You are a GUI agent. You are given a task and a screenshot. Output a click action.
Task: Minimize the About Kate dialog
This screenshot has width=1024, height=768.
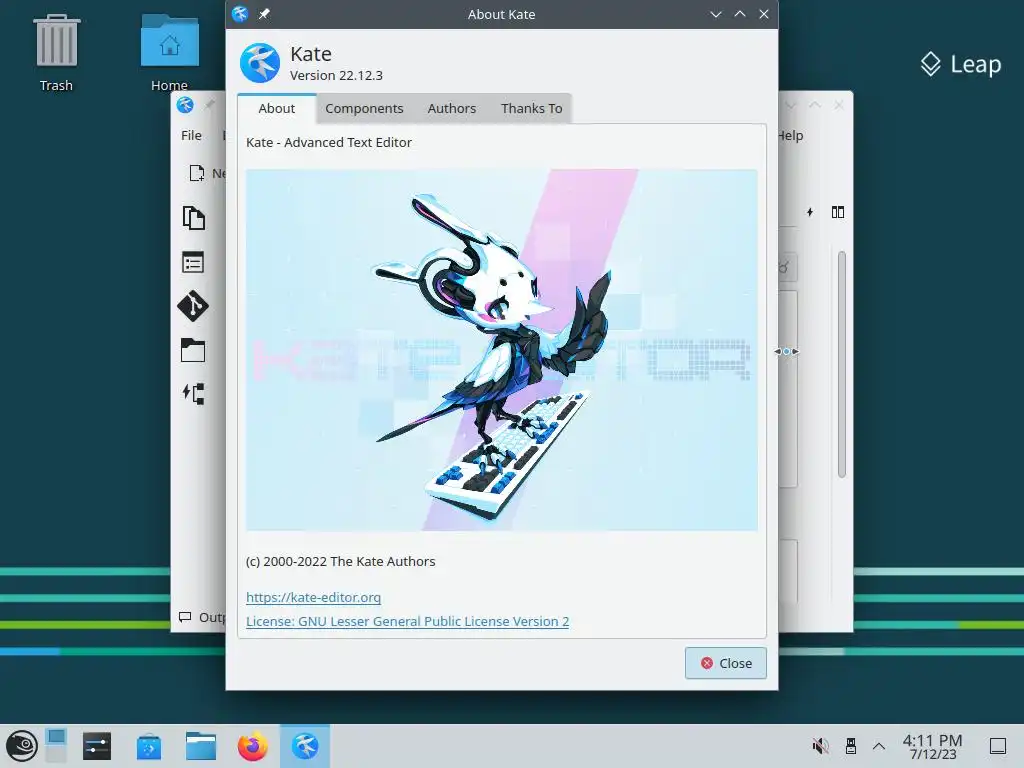(716, 14)
